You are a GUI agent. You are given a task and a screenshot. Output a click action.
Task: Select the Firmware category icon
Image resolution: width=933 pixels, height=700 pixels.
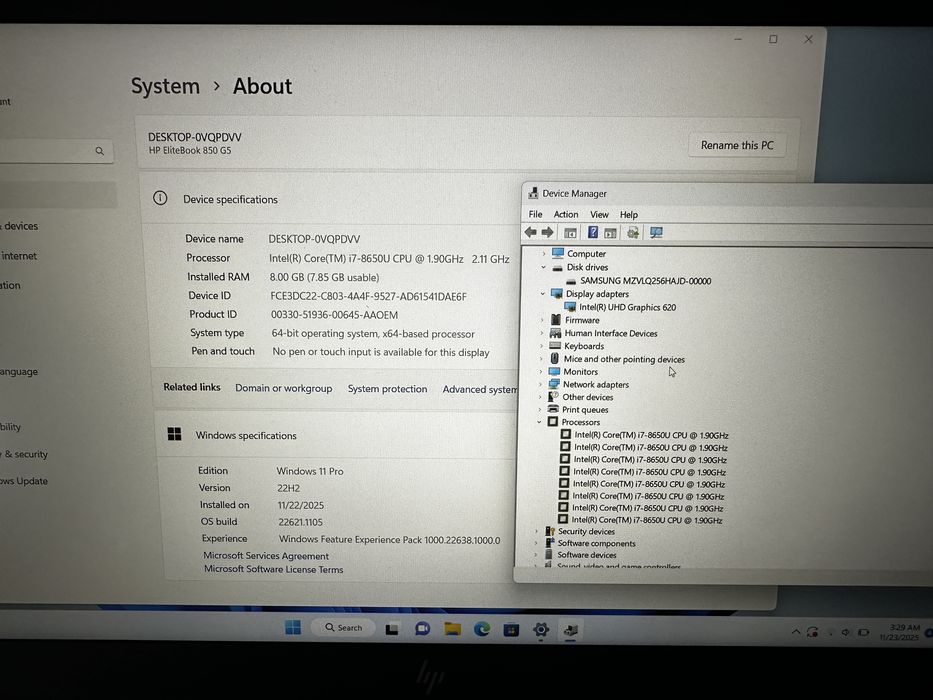click(556, 320)
